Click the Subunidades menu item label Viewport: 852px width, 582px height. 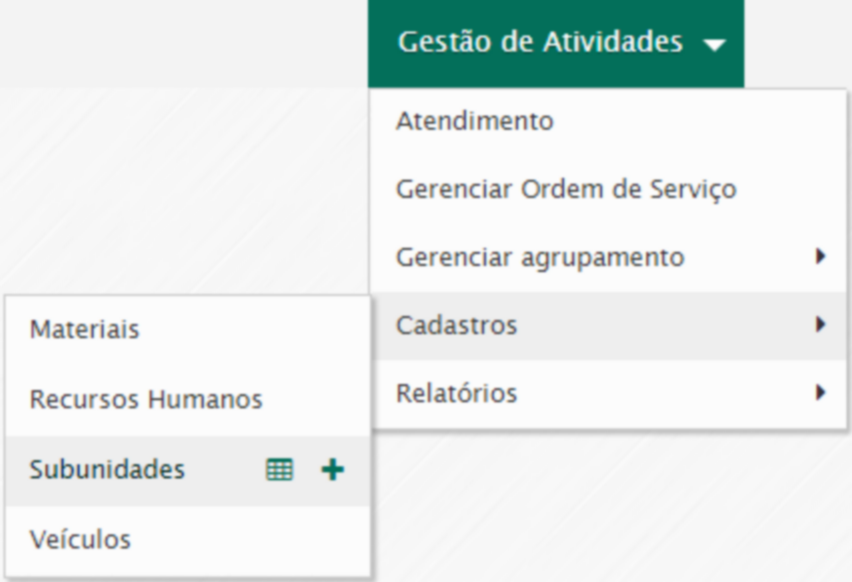pos(107,470)
